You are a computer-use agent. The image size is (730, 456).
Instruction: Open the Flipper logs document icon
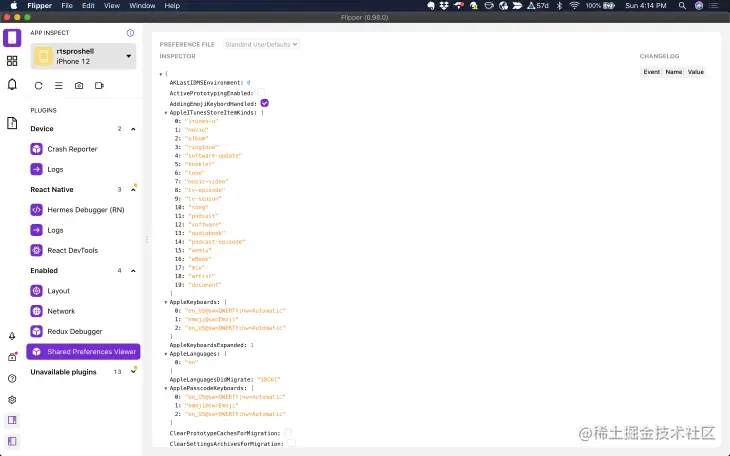(12, 123)
